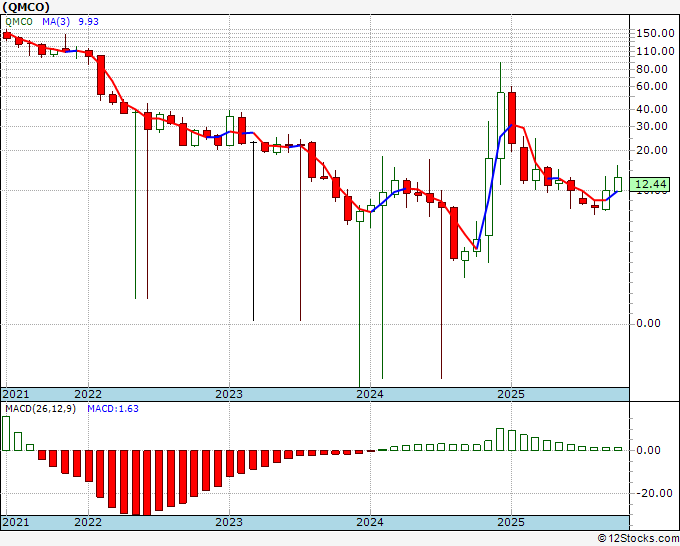The height and width of the screenshot is (546, 680).
Task: Click the 2022 label on price chart timeline
Action: pos(88,394)
